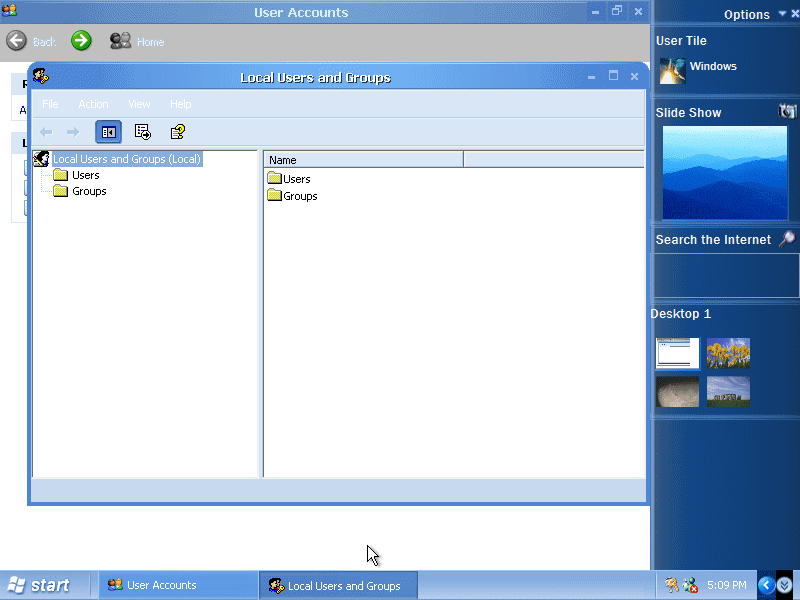The width and height of the screenshot is (800, 600).
Task: Click the Windows user tile picture
Action: pos(672,70)
